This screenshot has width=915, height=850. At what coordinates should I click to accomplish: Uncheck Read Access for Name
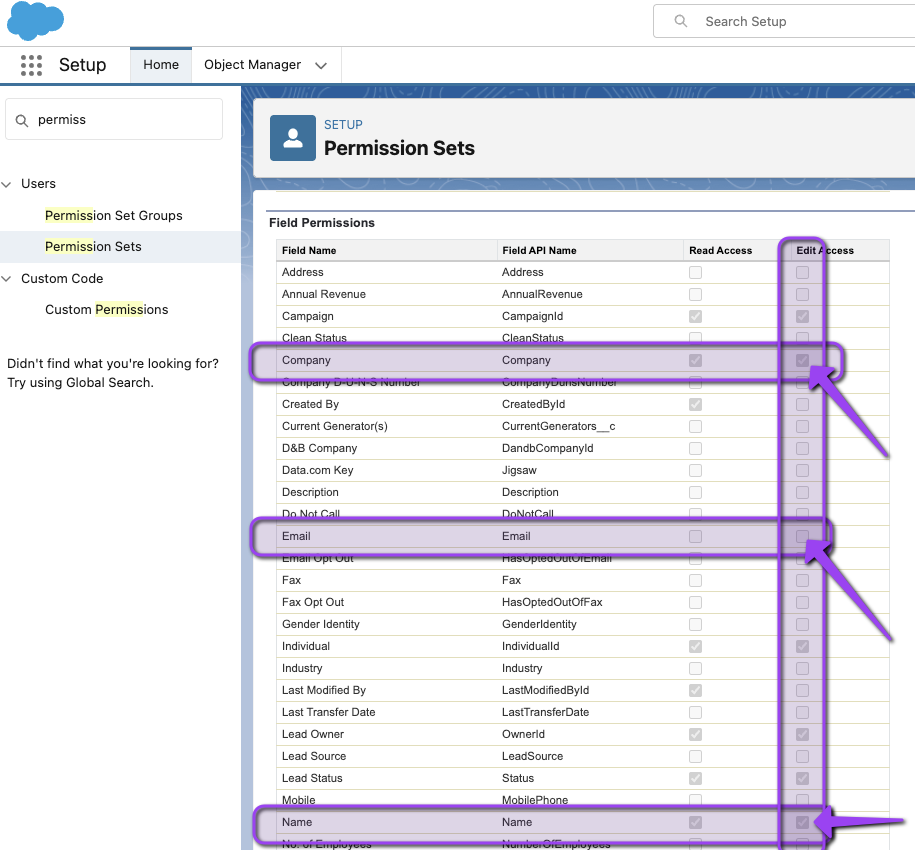click(x=695, y=823)
